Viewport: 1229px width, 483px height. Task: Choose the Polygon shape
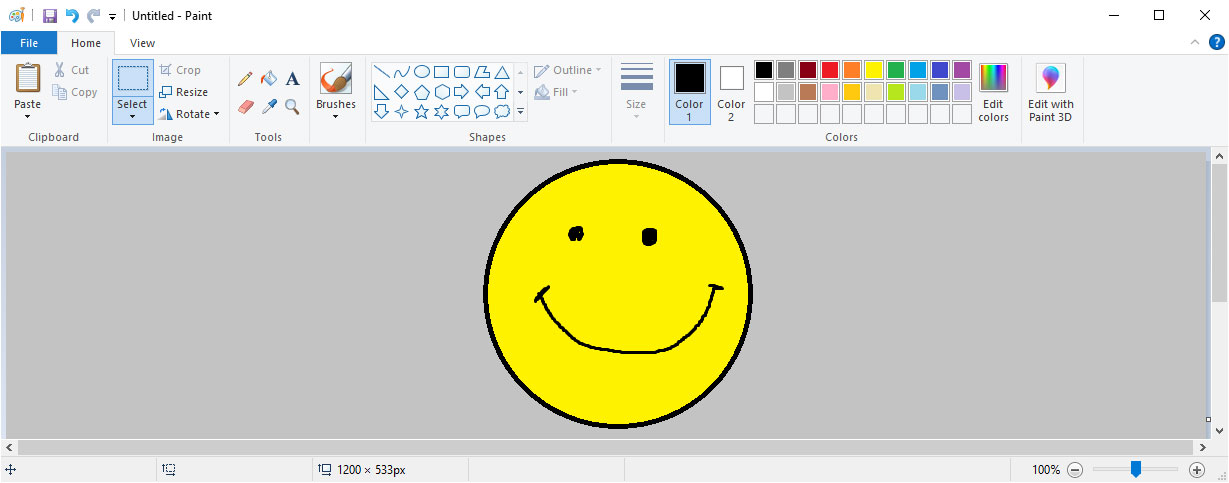coord(482,72)
